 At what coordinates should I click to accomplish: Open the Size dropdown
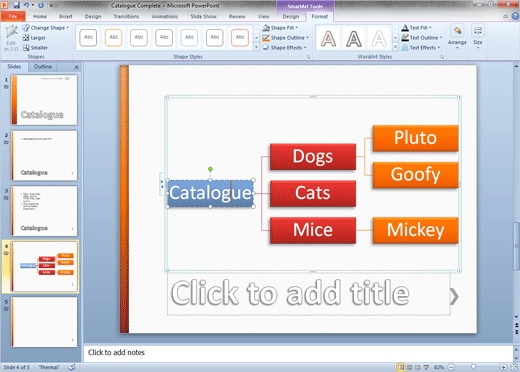click(478, 37)
